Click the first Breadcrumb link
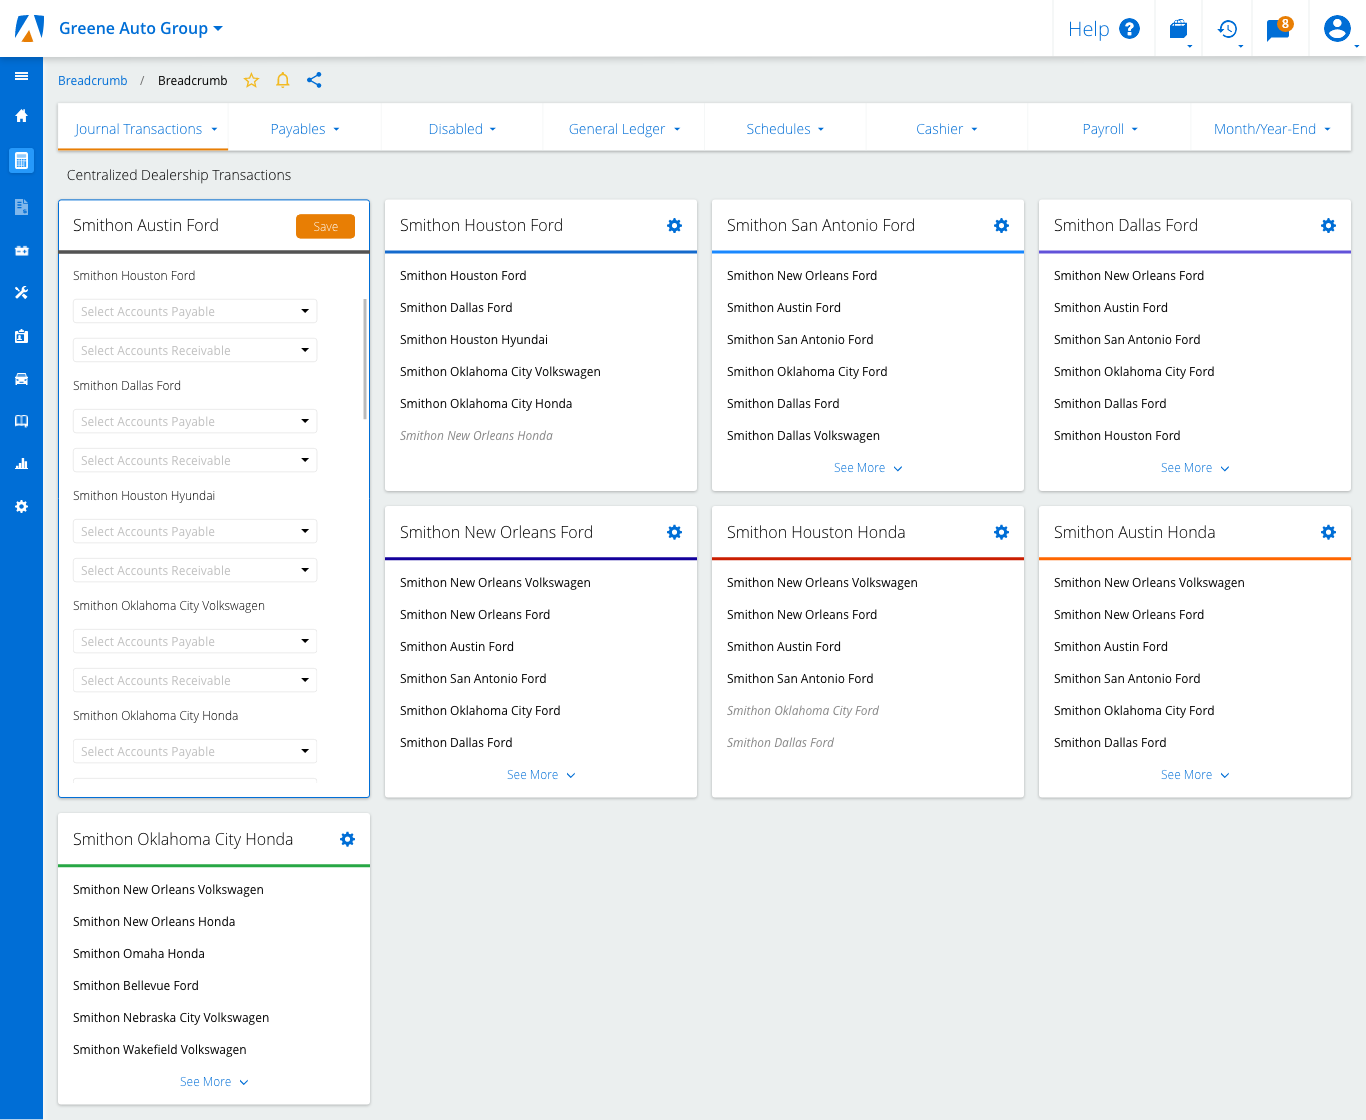Screen dimensions: 1366x1120 (93, 81)
